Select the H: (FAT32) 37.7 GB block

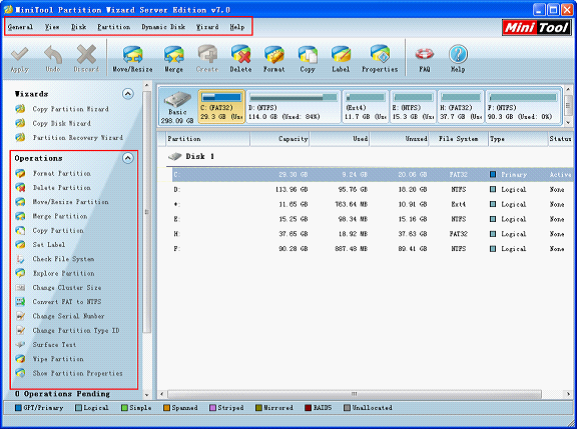(x=461, y=107)
